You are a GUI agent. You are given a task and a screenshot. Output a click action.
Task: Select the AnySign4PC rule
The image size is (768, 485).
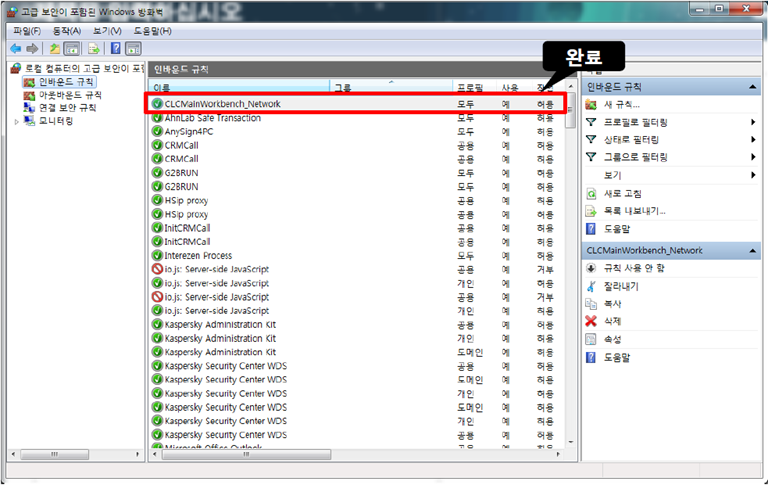[x=189, y=132]
